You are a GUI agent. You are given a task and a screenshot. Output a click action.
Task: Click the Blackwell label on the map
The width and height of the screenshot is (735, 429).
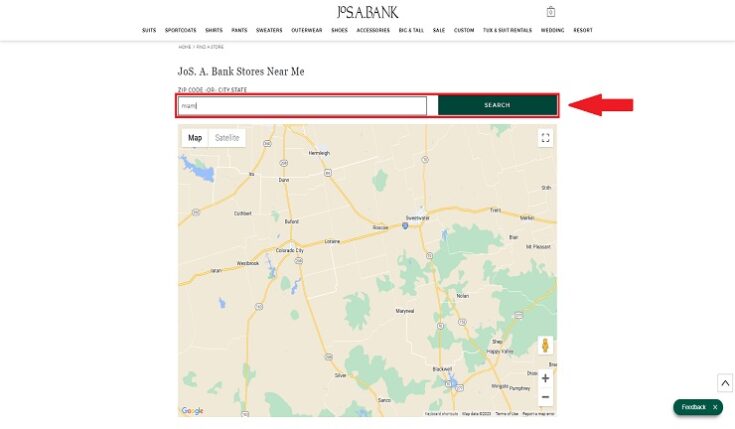pyautogui.click(x=442, y=369)
